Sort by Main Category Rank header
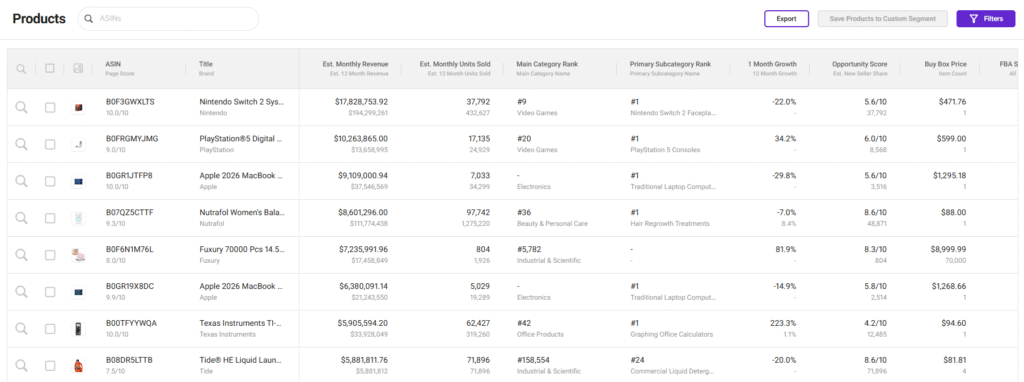Viewport: 1024px width, 382px height. pyautogui.click(x=547, y=64)
